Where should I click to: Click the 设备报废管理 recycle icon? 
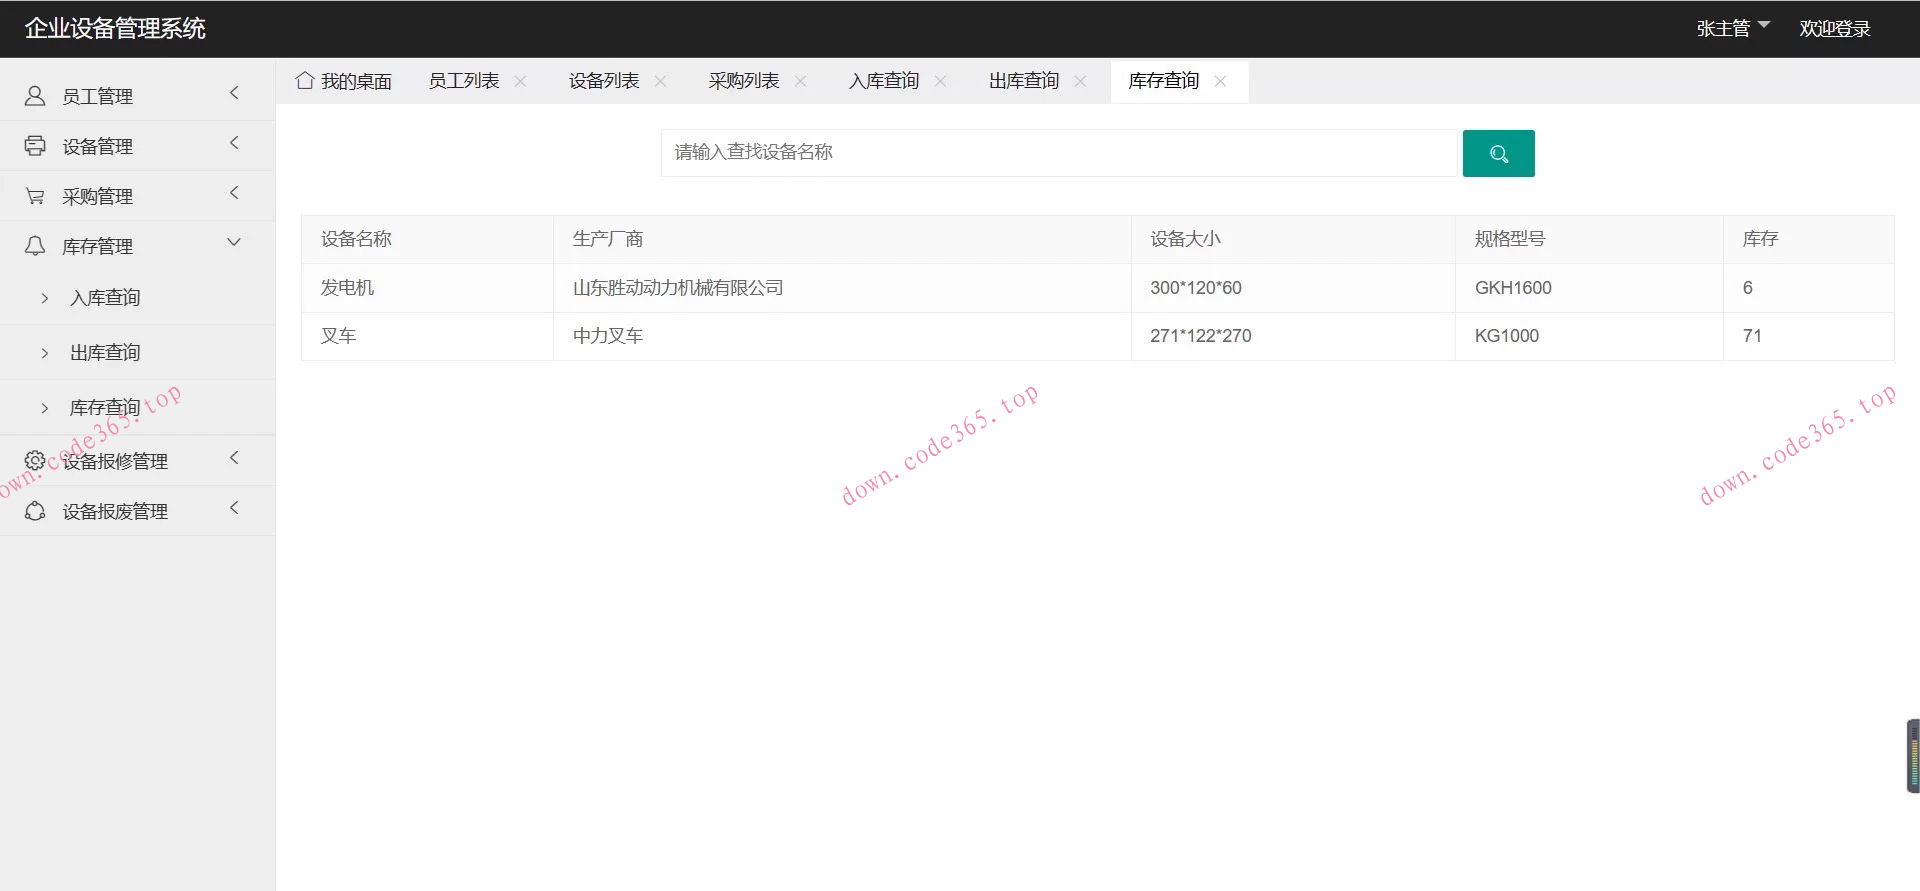click(35, 511)
